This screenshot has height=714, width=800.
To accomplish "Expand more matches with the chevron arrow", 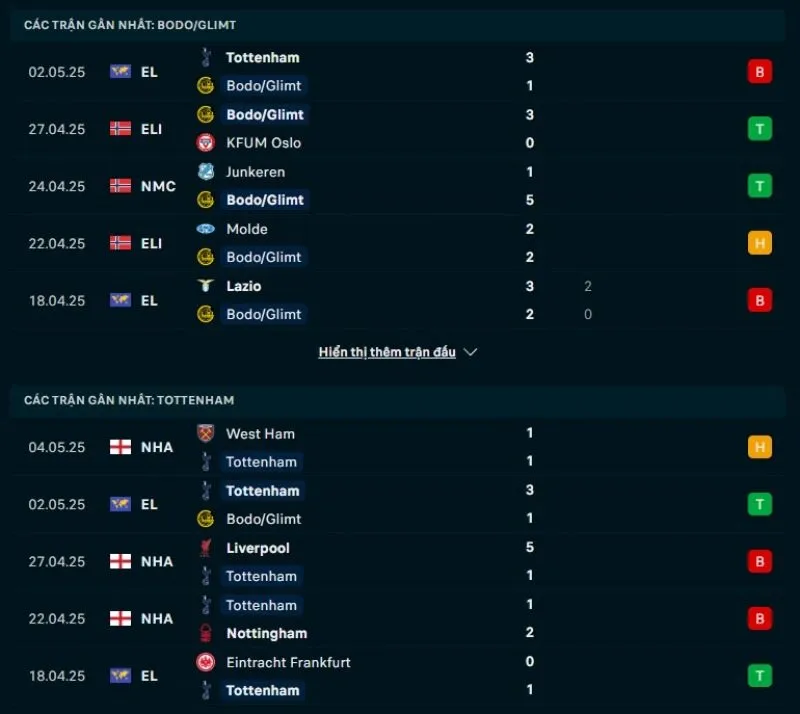I will tap(470, 352).
